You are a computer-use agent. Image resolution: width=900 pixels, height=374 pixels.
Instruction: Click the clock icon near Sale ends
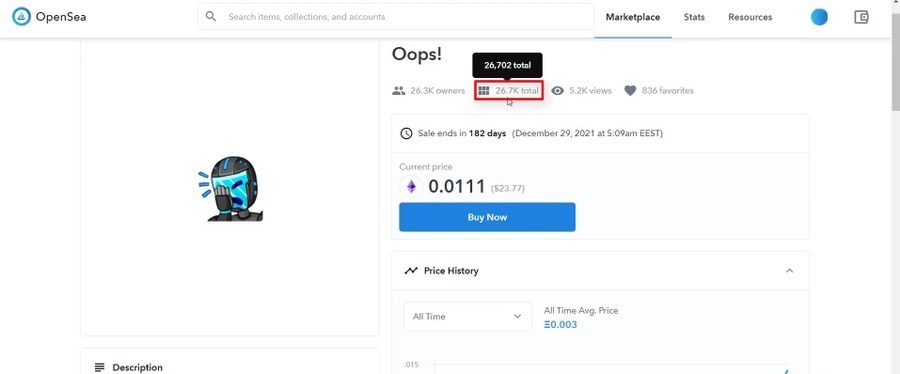tap(406, 134)
